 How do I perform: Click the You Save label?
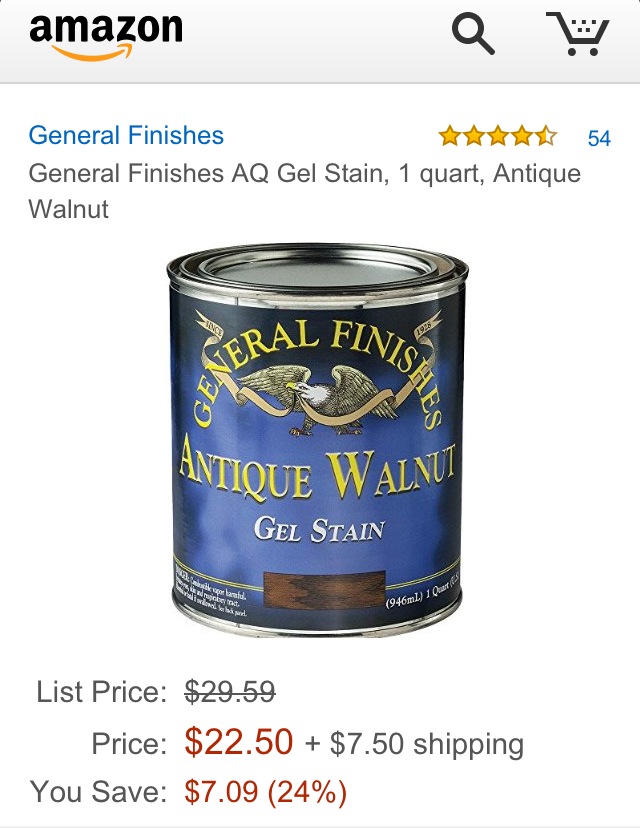[x=98, y=792]
